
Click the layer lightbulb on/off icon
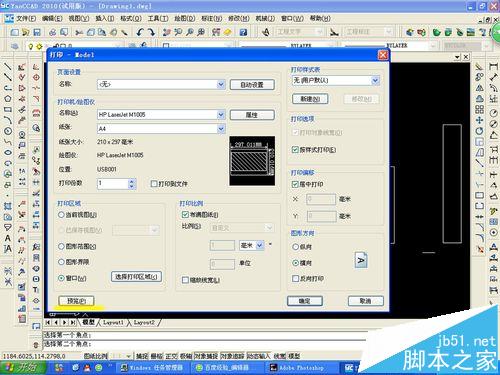coord(31,46)
